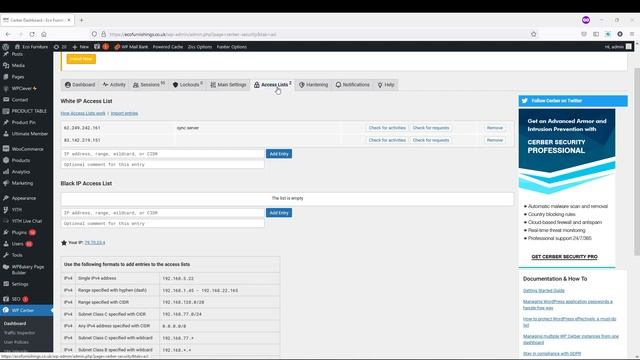The height and width of the screenshot is (360, 640).
Task: Click the yellow Install Now button
Action: [x=81, y=59]
